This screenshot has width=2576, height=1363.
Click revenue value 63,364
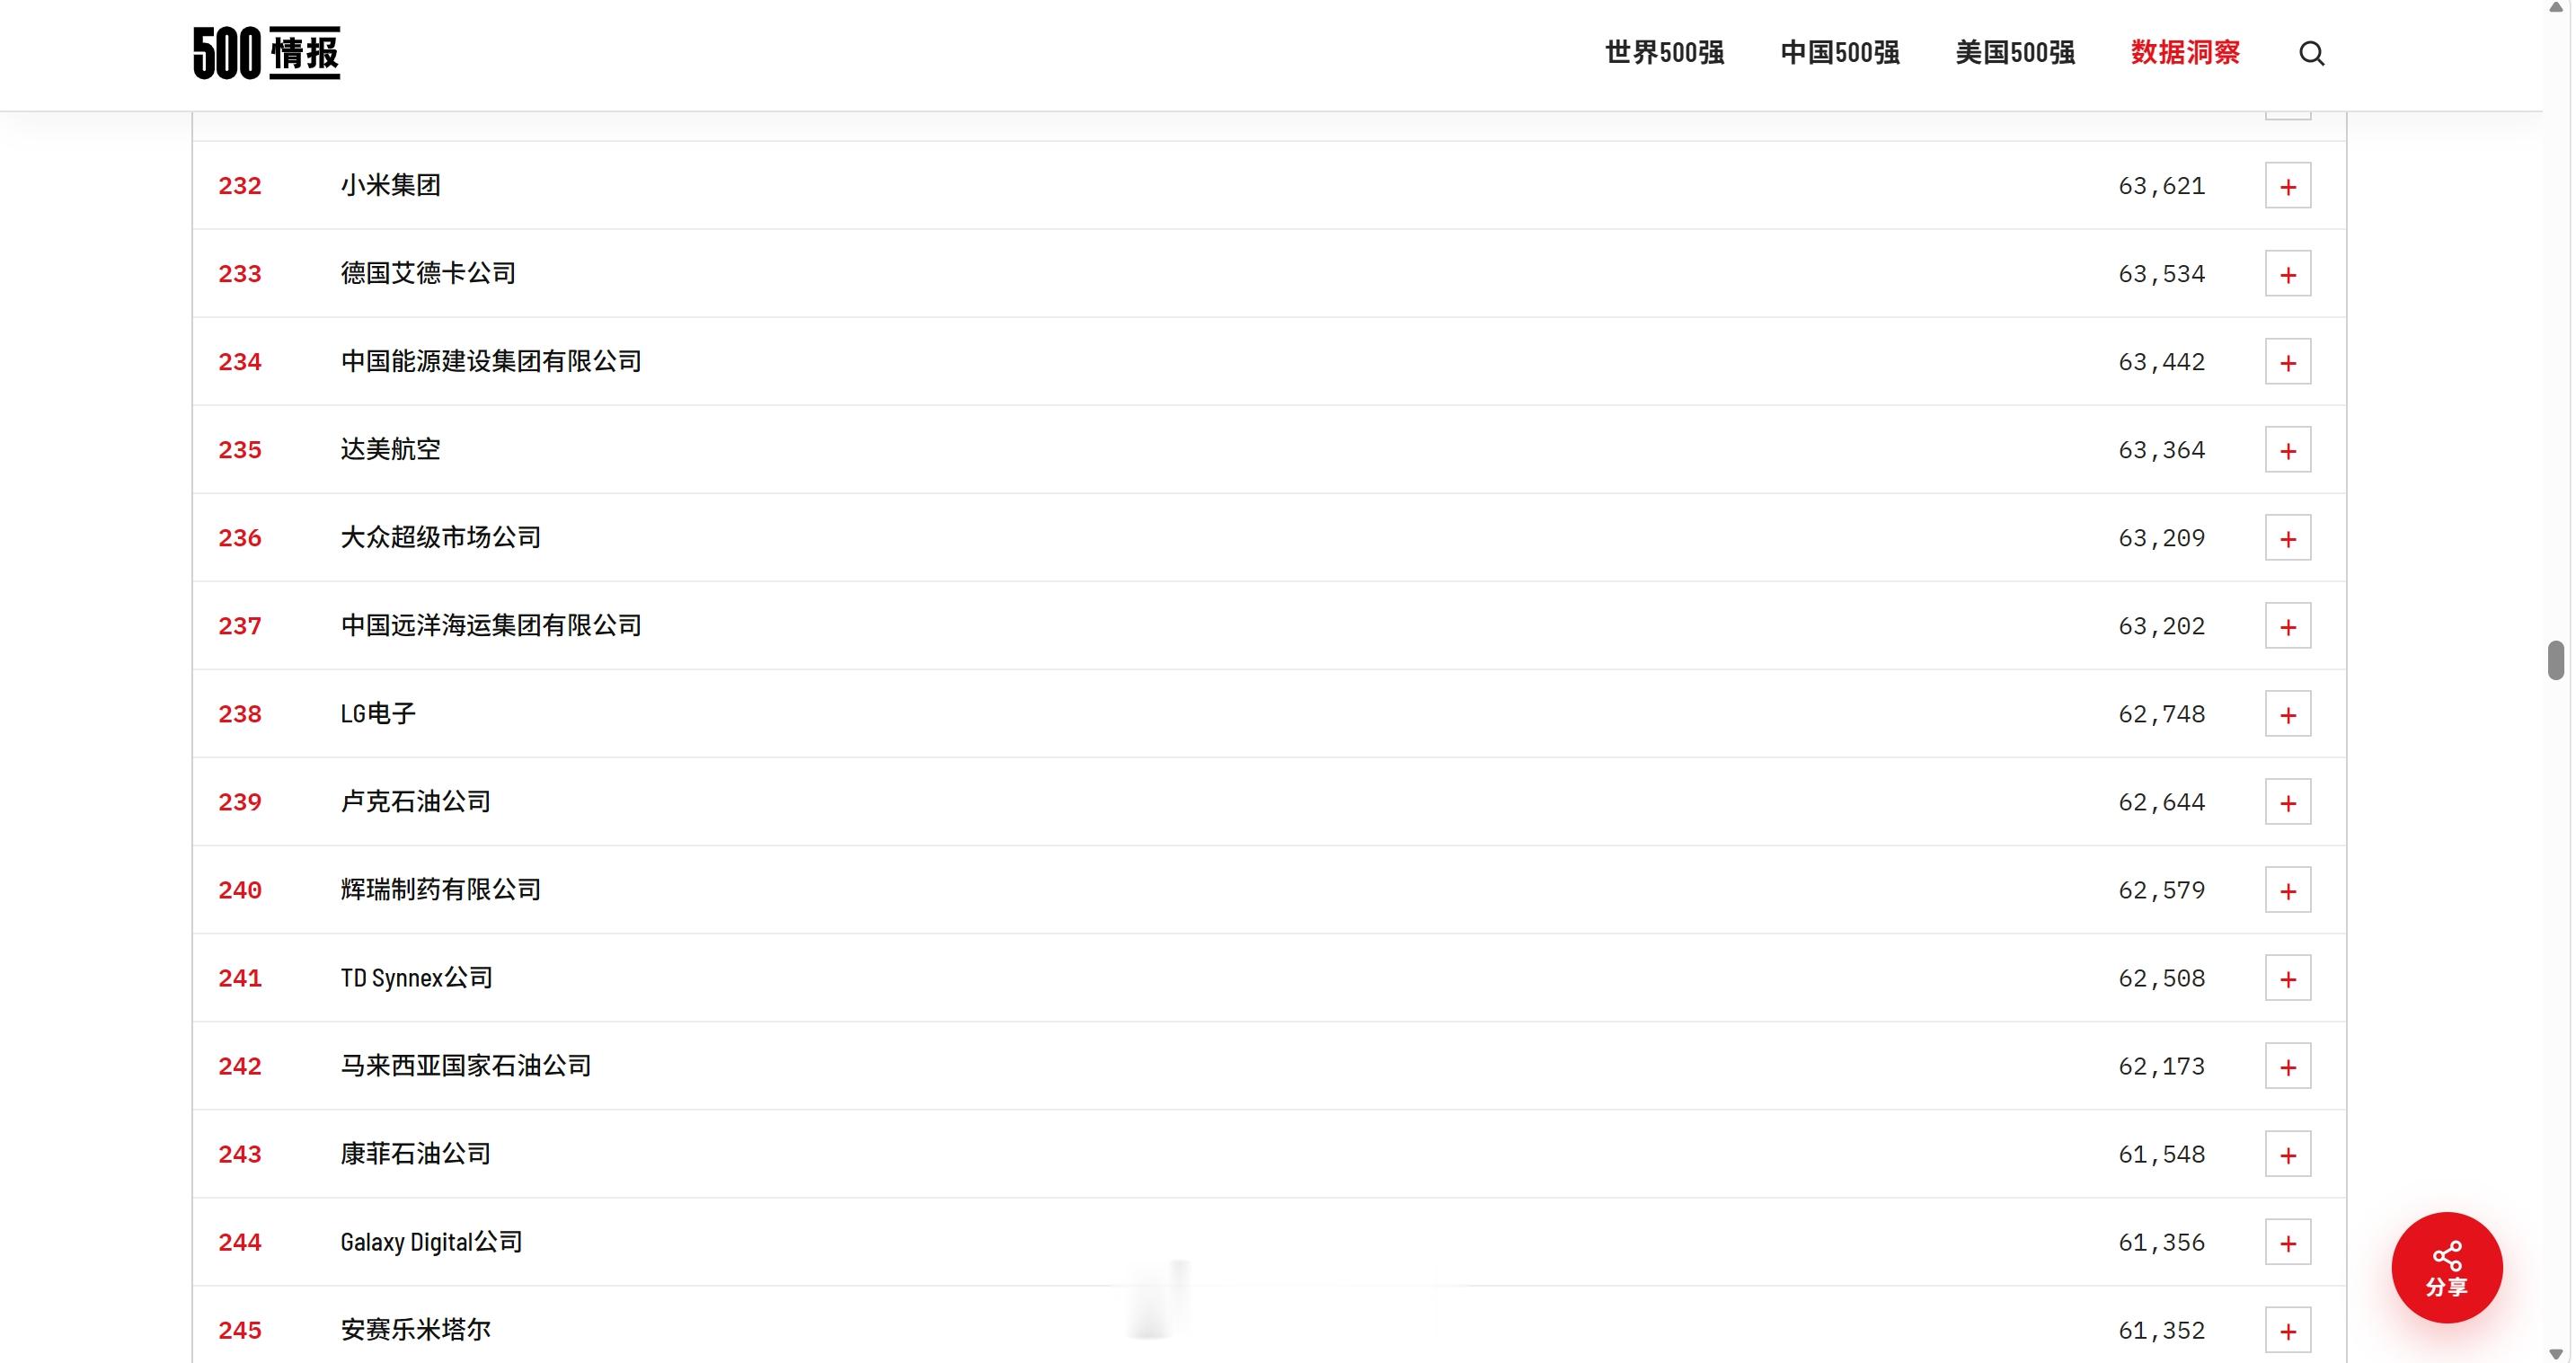coord(2161,450)
